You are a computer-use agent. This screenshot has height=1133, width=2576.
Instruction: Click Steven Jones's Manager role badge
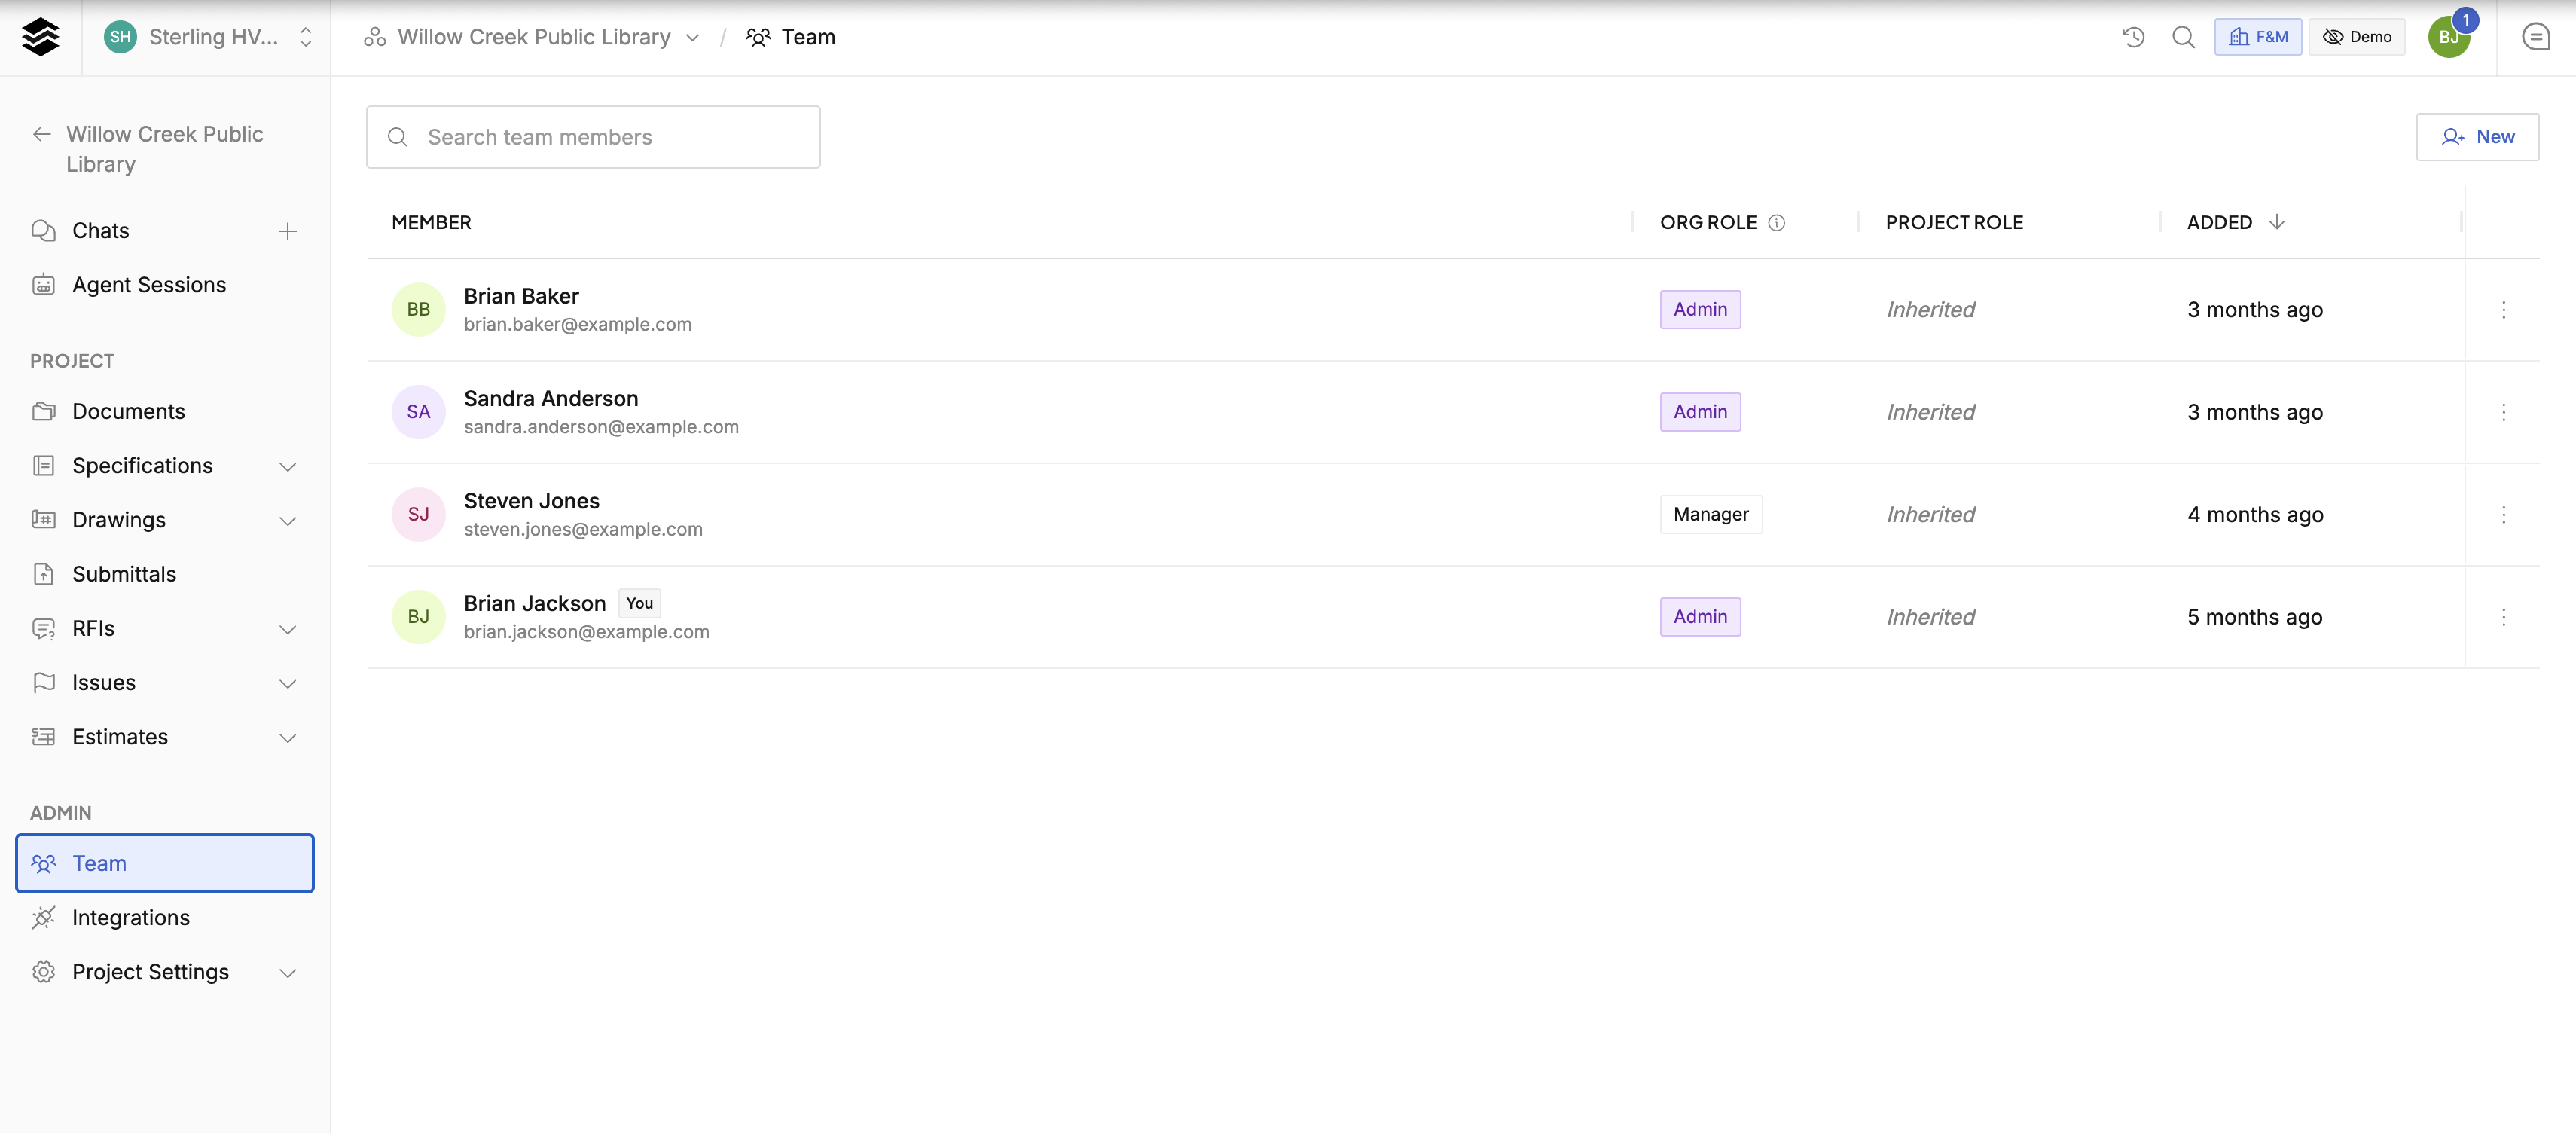[1711, 515]
